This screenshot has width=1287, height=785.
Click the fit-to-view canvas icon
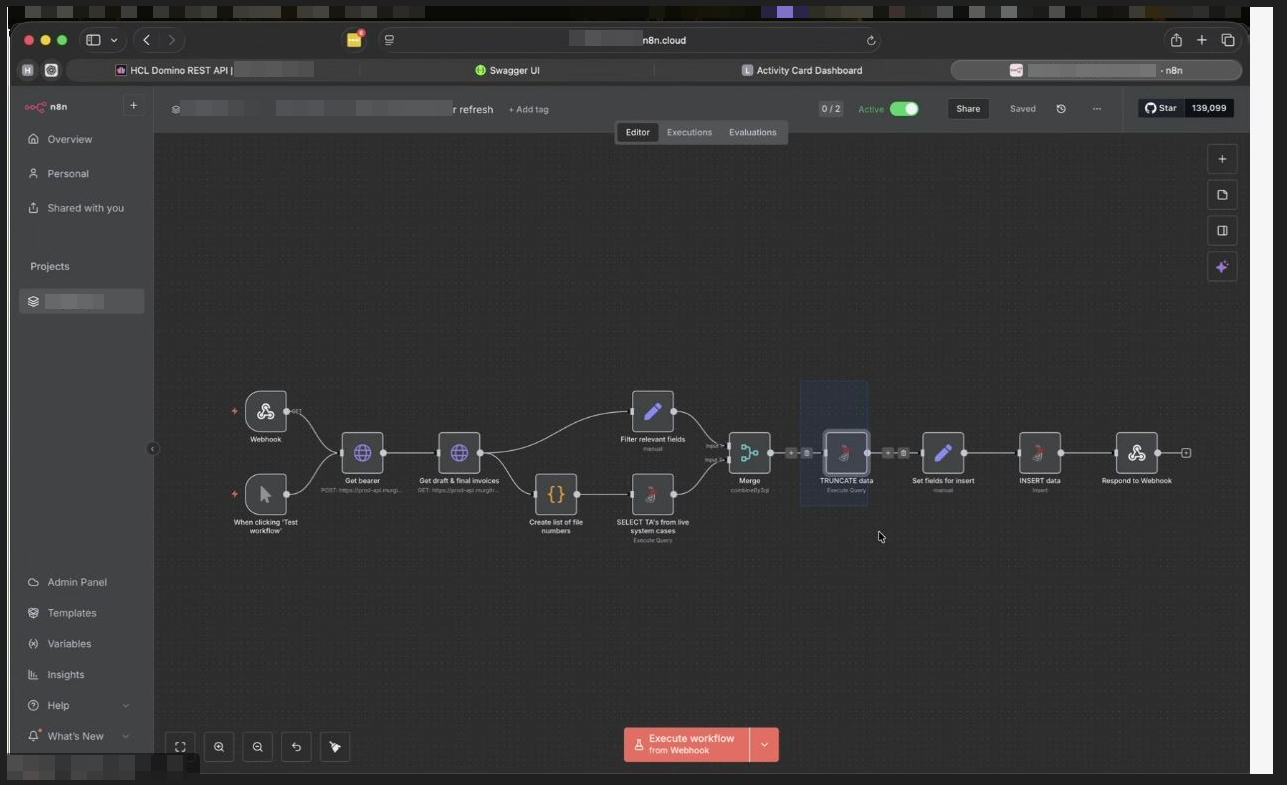(x=180, y=746)
